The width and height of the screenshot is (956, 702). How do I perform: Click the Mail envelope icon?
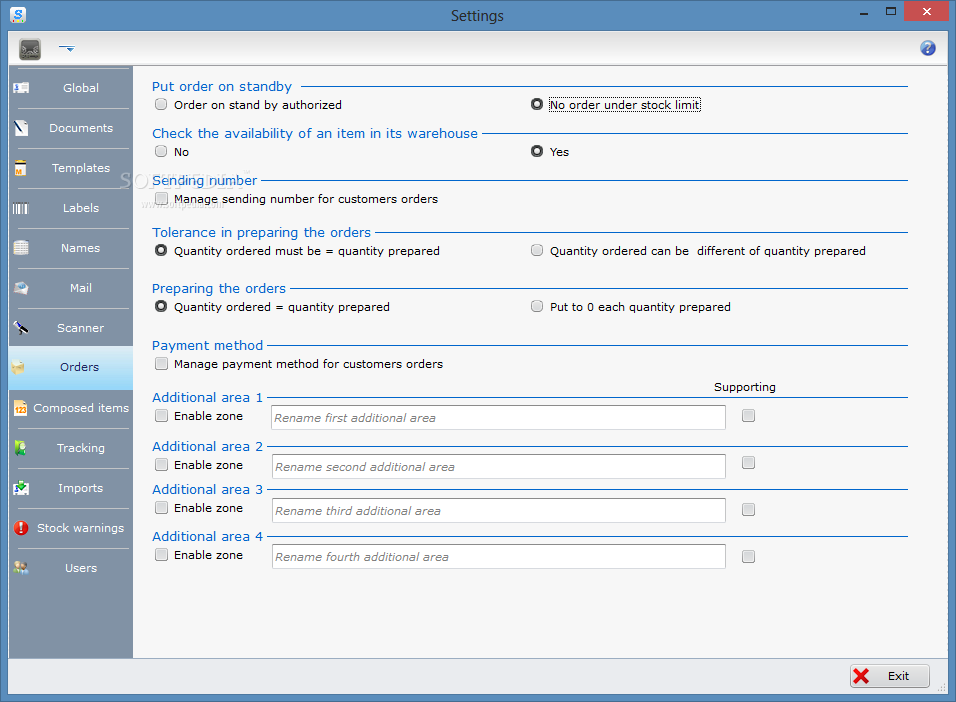pyautogui.click(x=21, y=288)
